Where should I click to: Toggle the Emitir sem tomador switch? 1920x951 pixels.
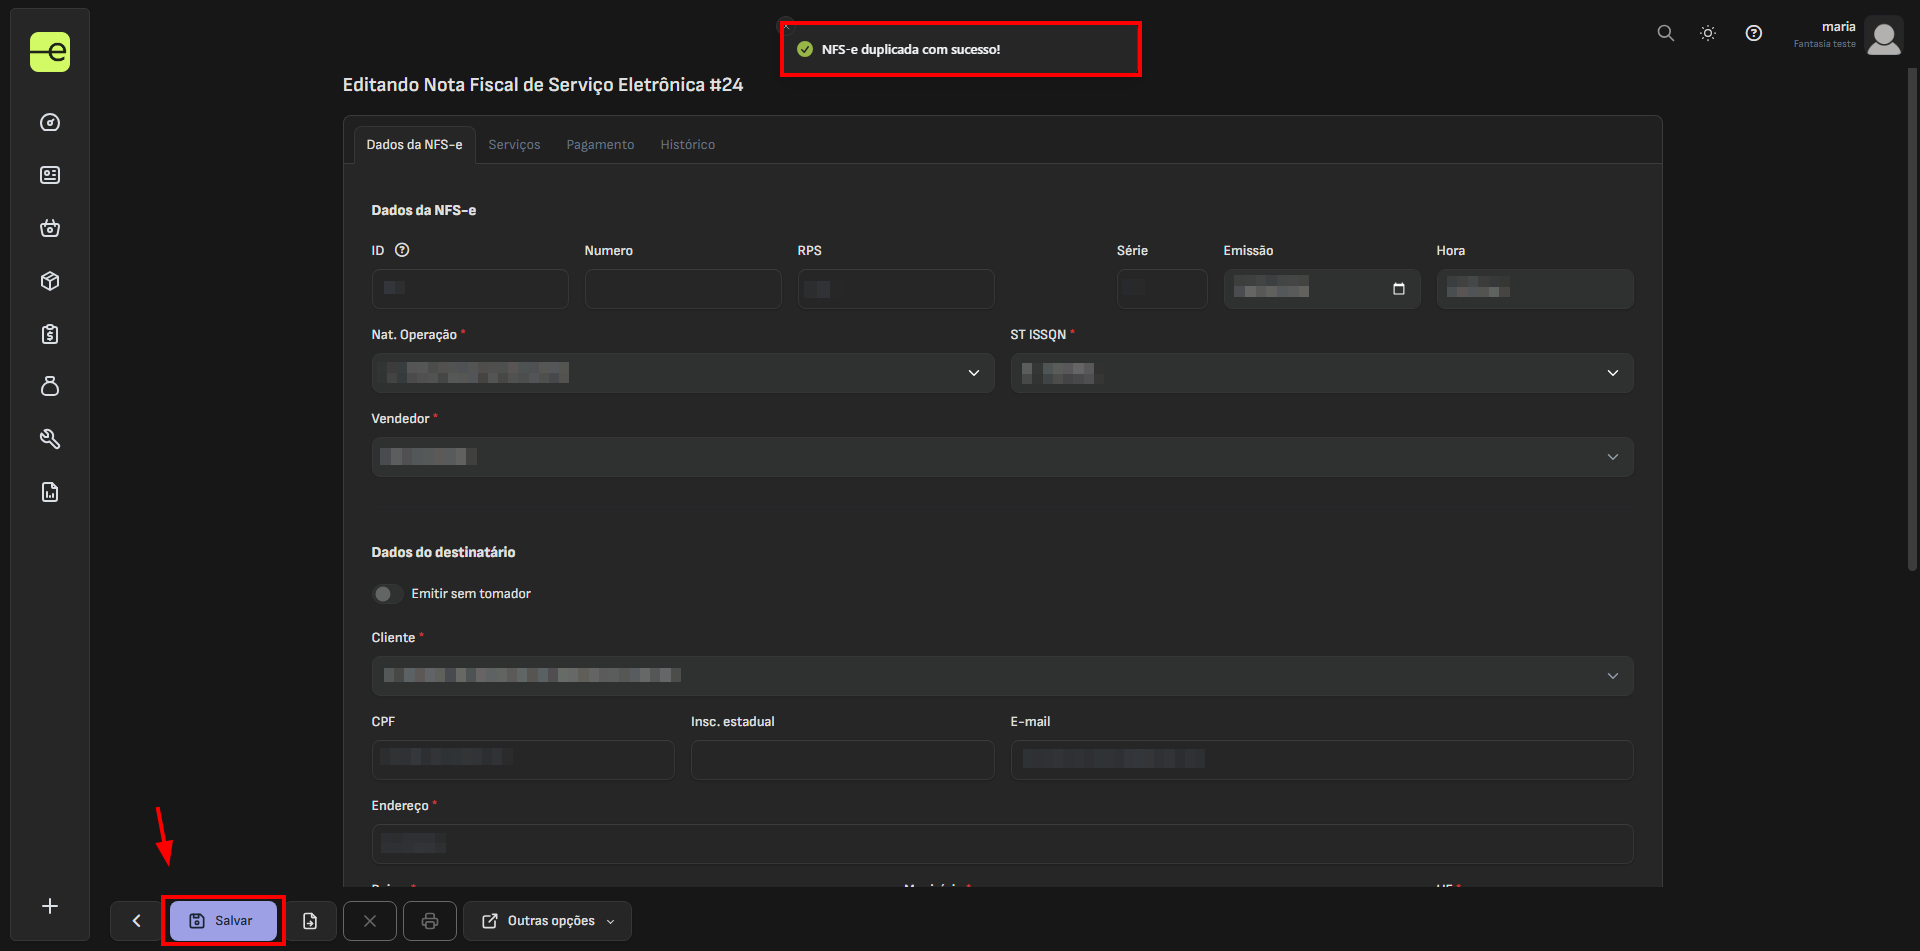[387, 594]
